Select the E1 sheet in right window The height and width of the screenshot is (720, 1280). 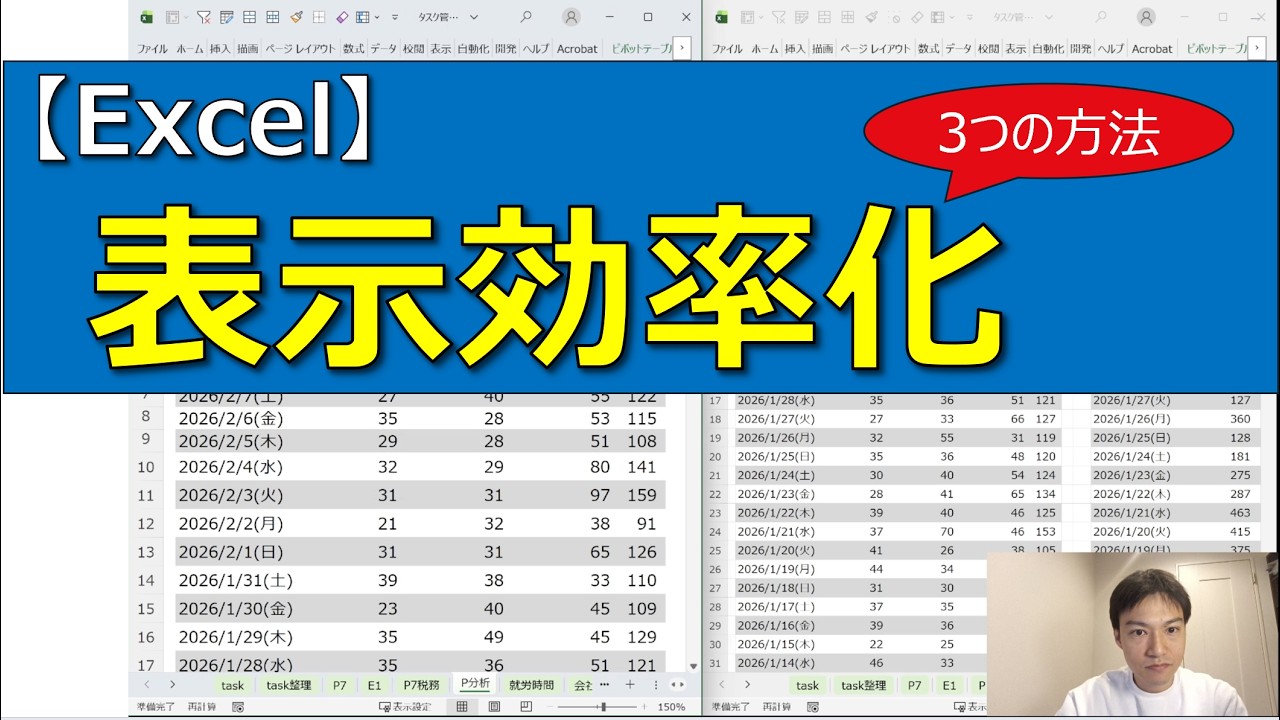tap(949, 685)
